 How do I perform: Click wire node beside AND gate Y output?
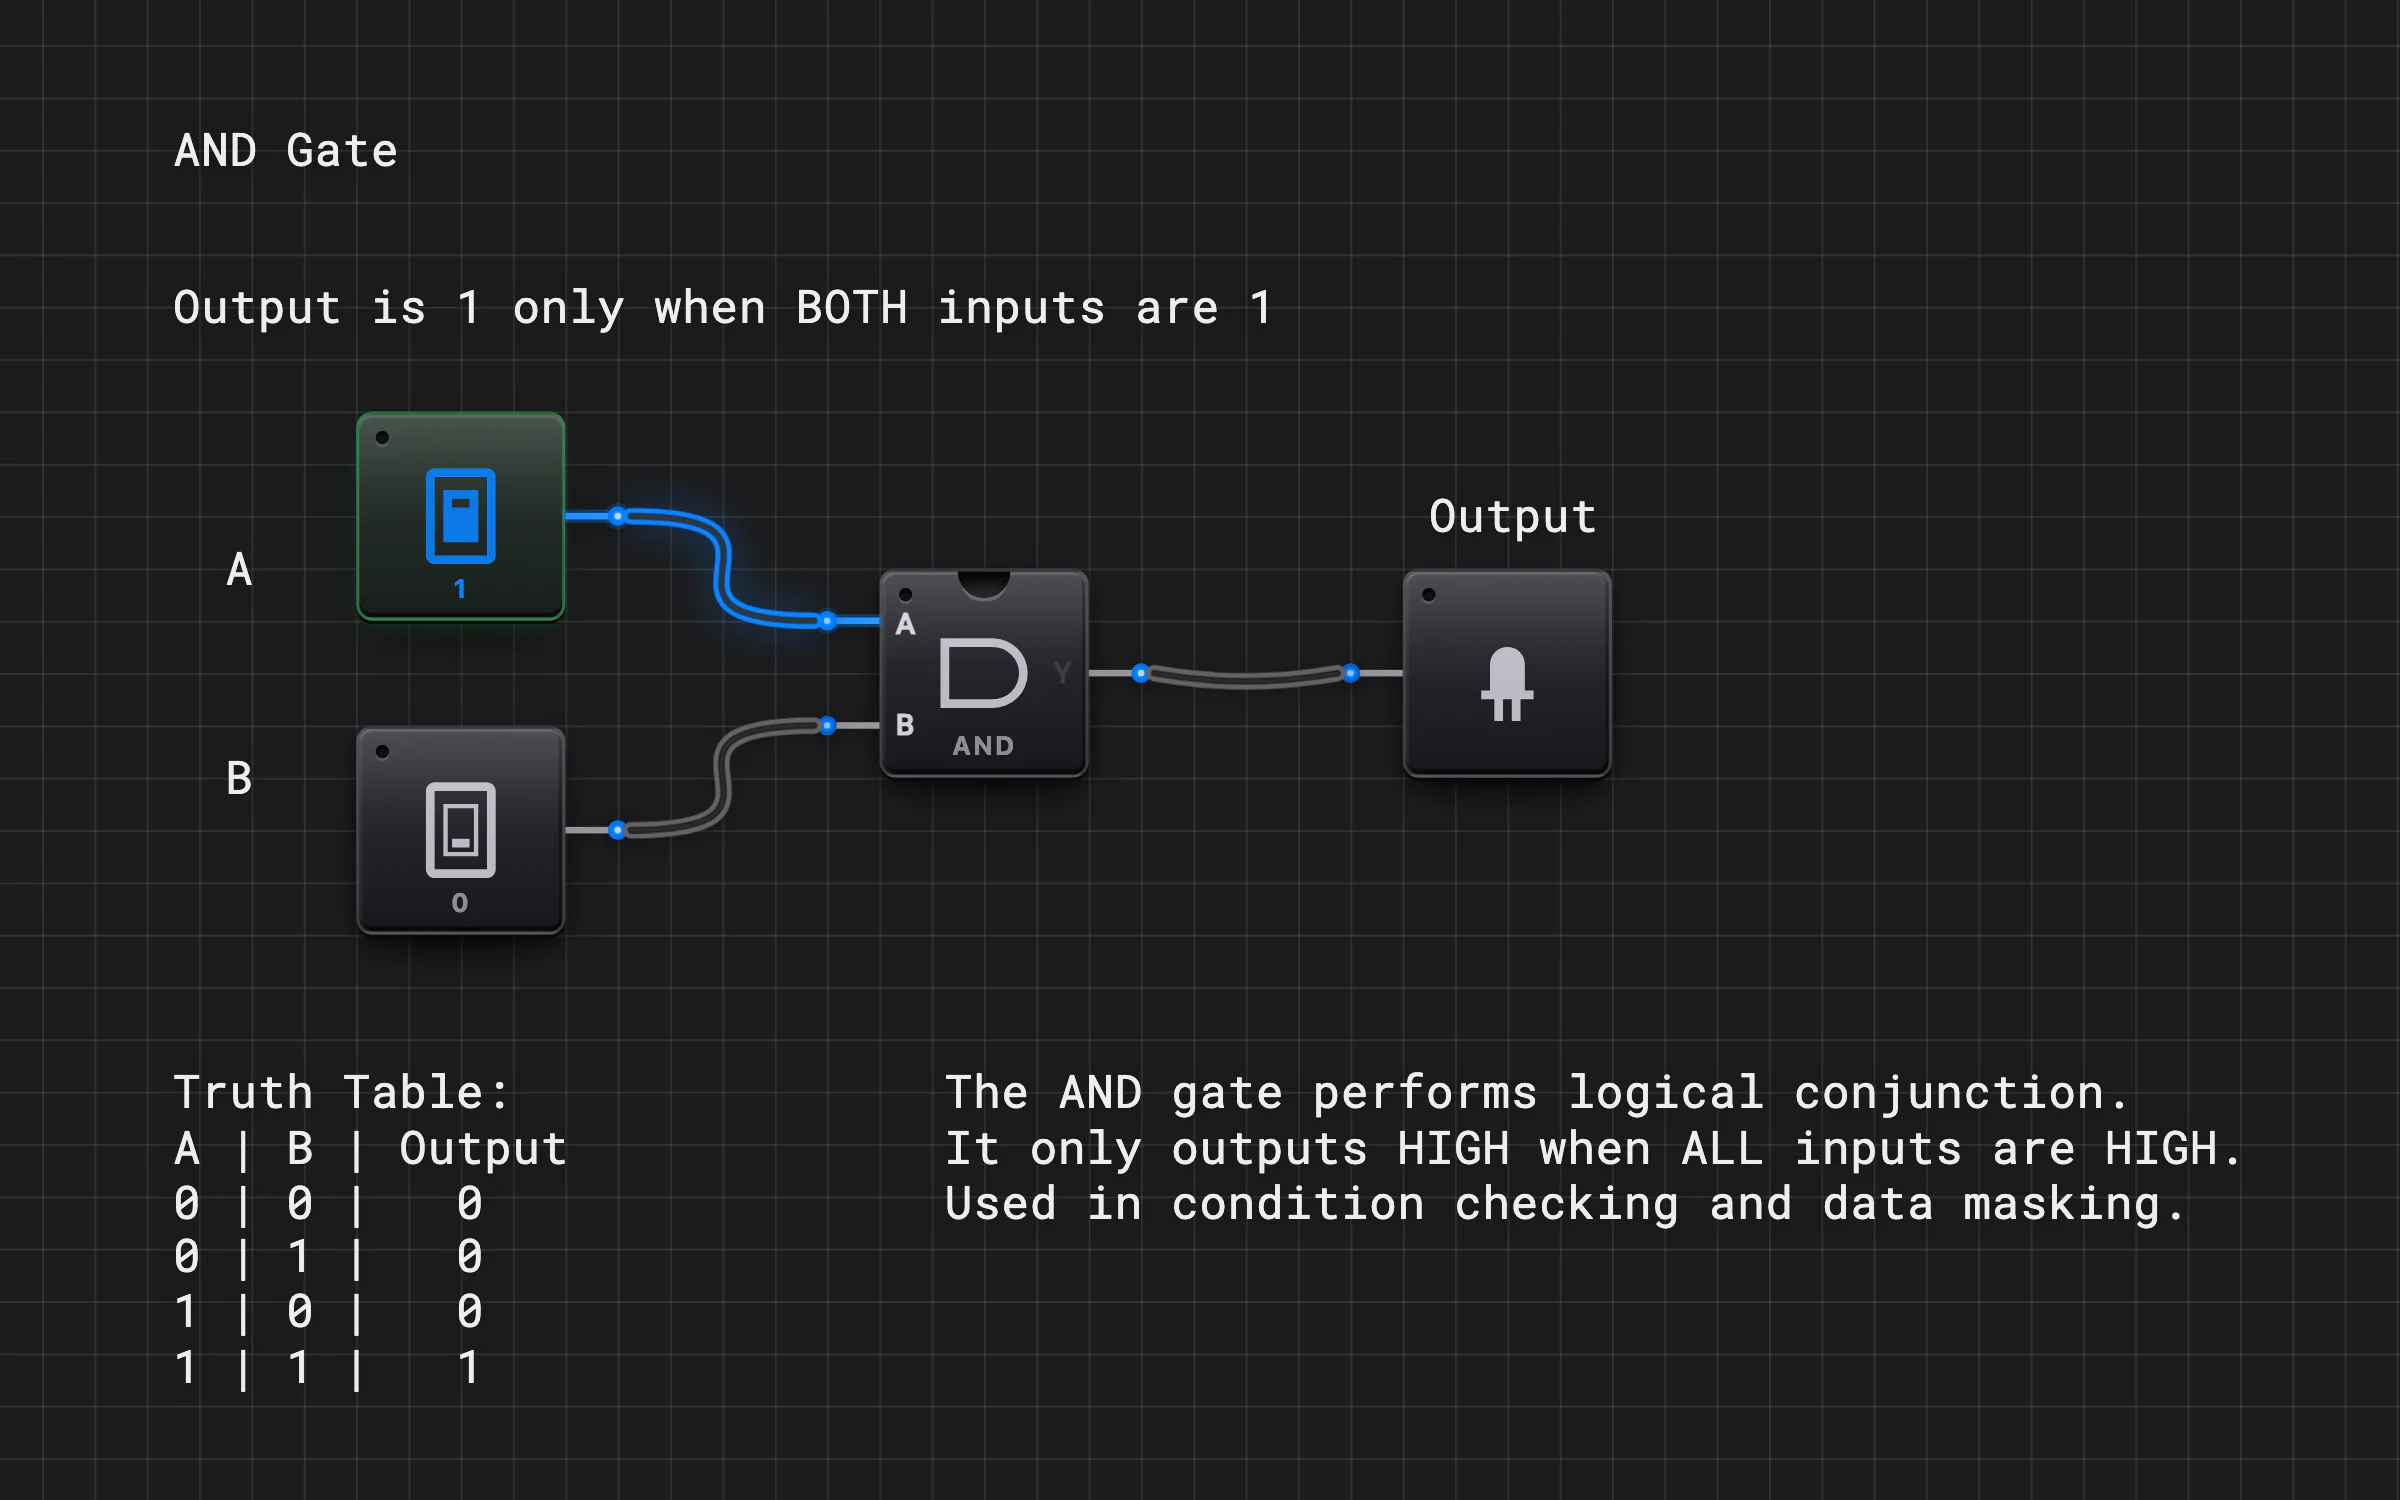pos(1141,673)
